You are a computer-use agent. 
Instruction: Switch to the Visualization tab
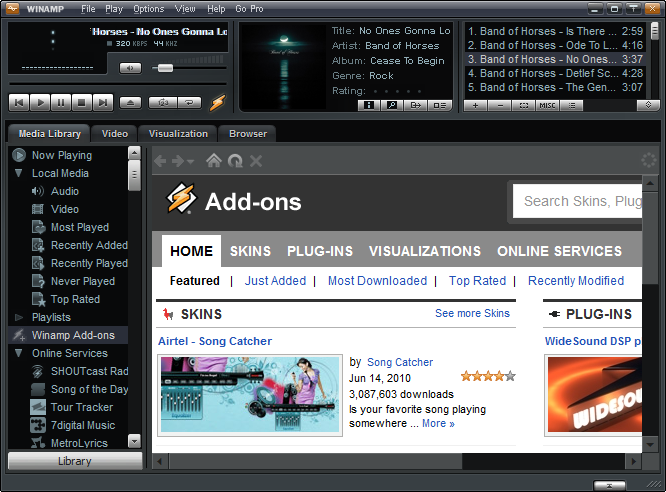178,133
